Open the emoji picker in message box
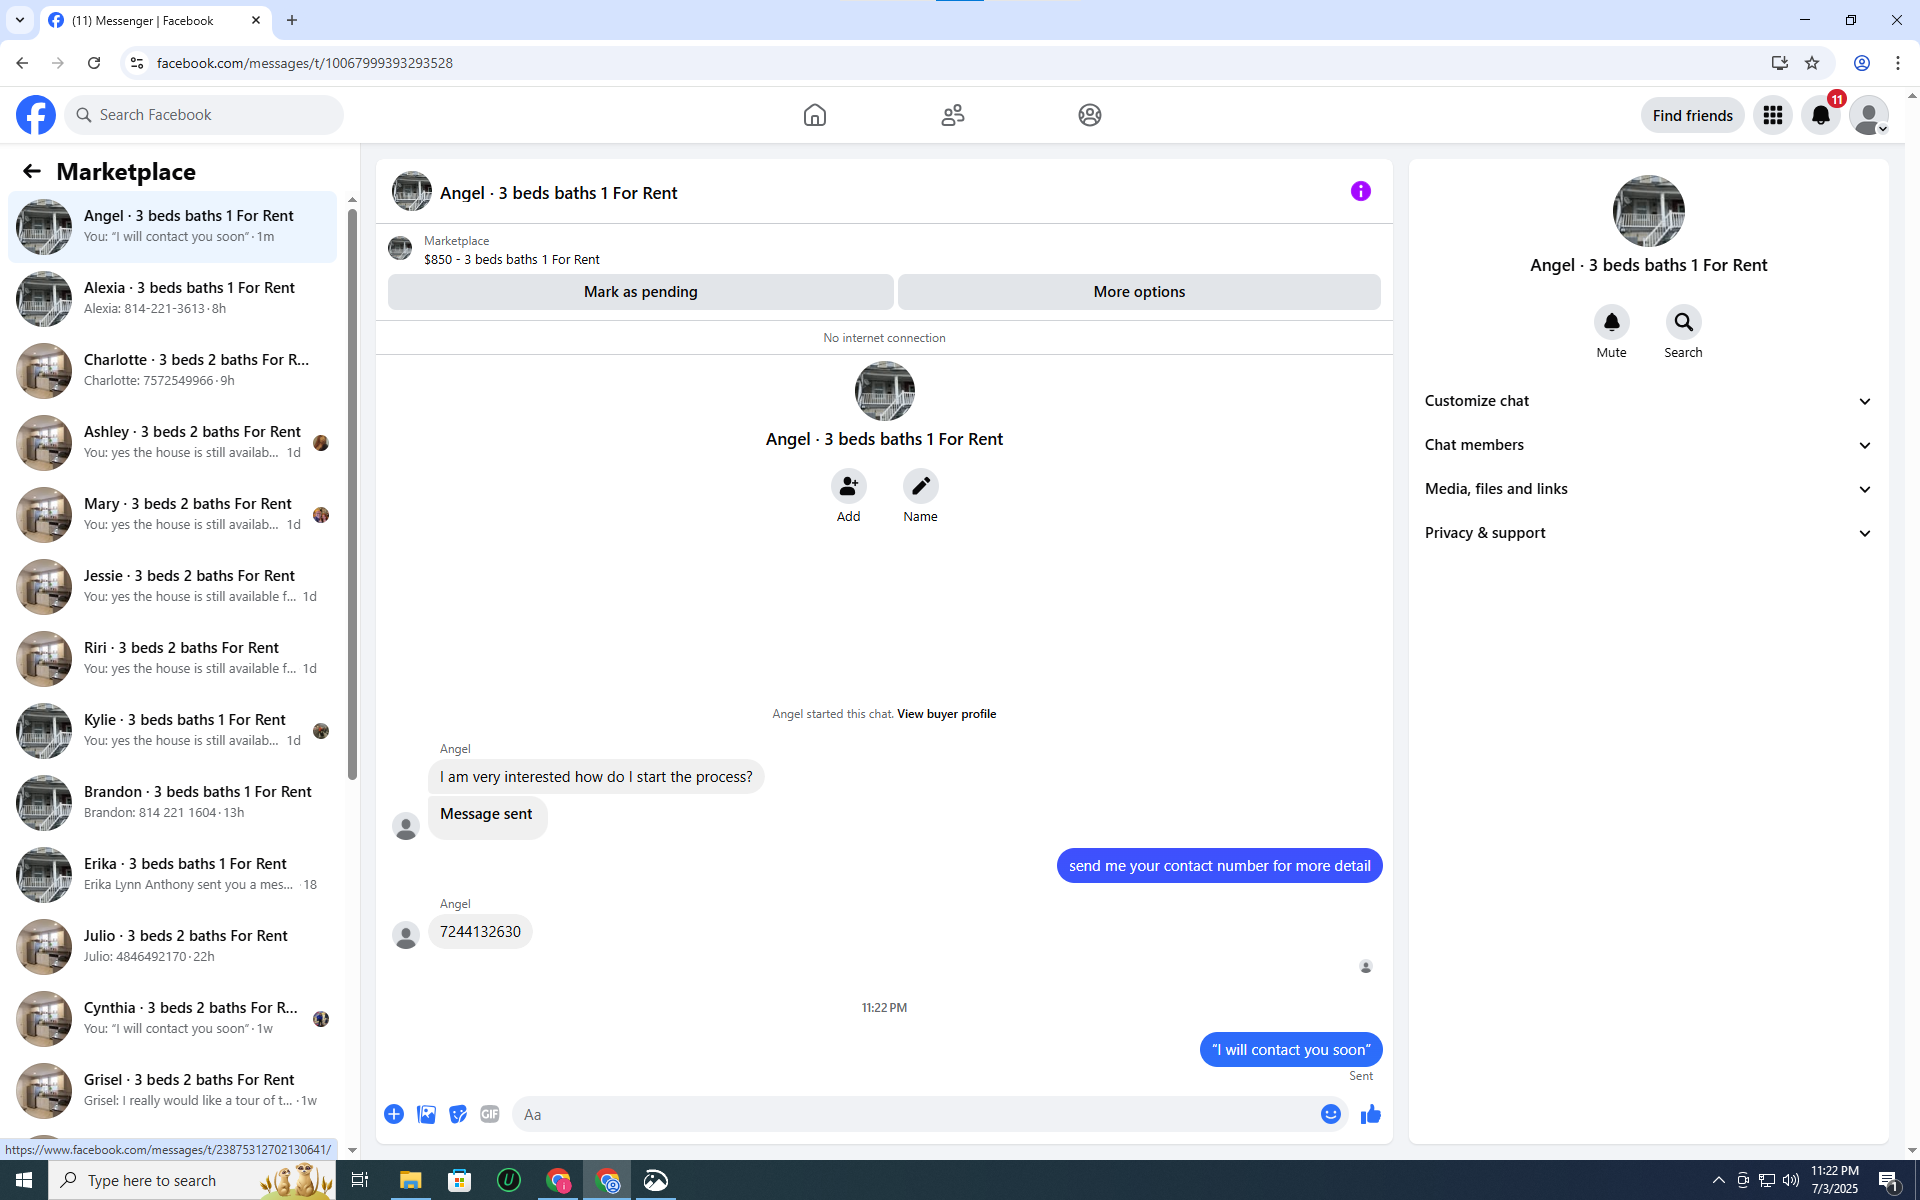The image size is (1920, 1200). click(x=1330, y=1114)
